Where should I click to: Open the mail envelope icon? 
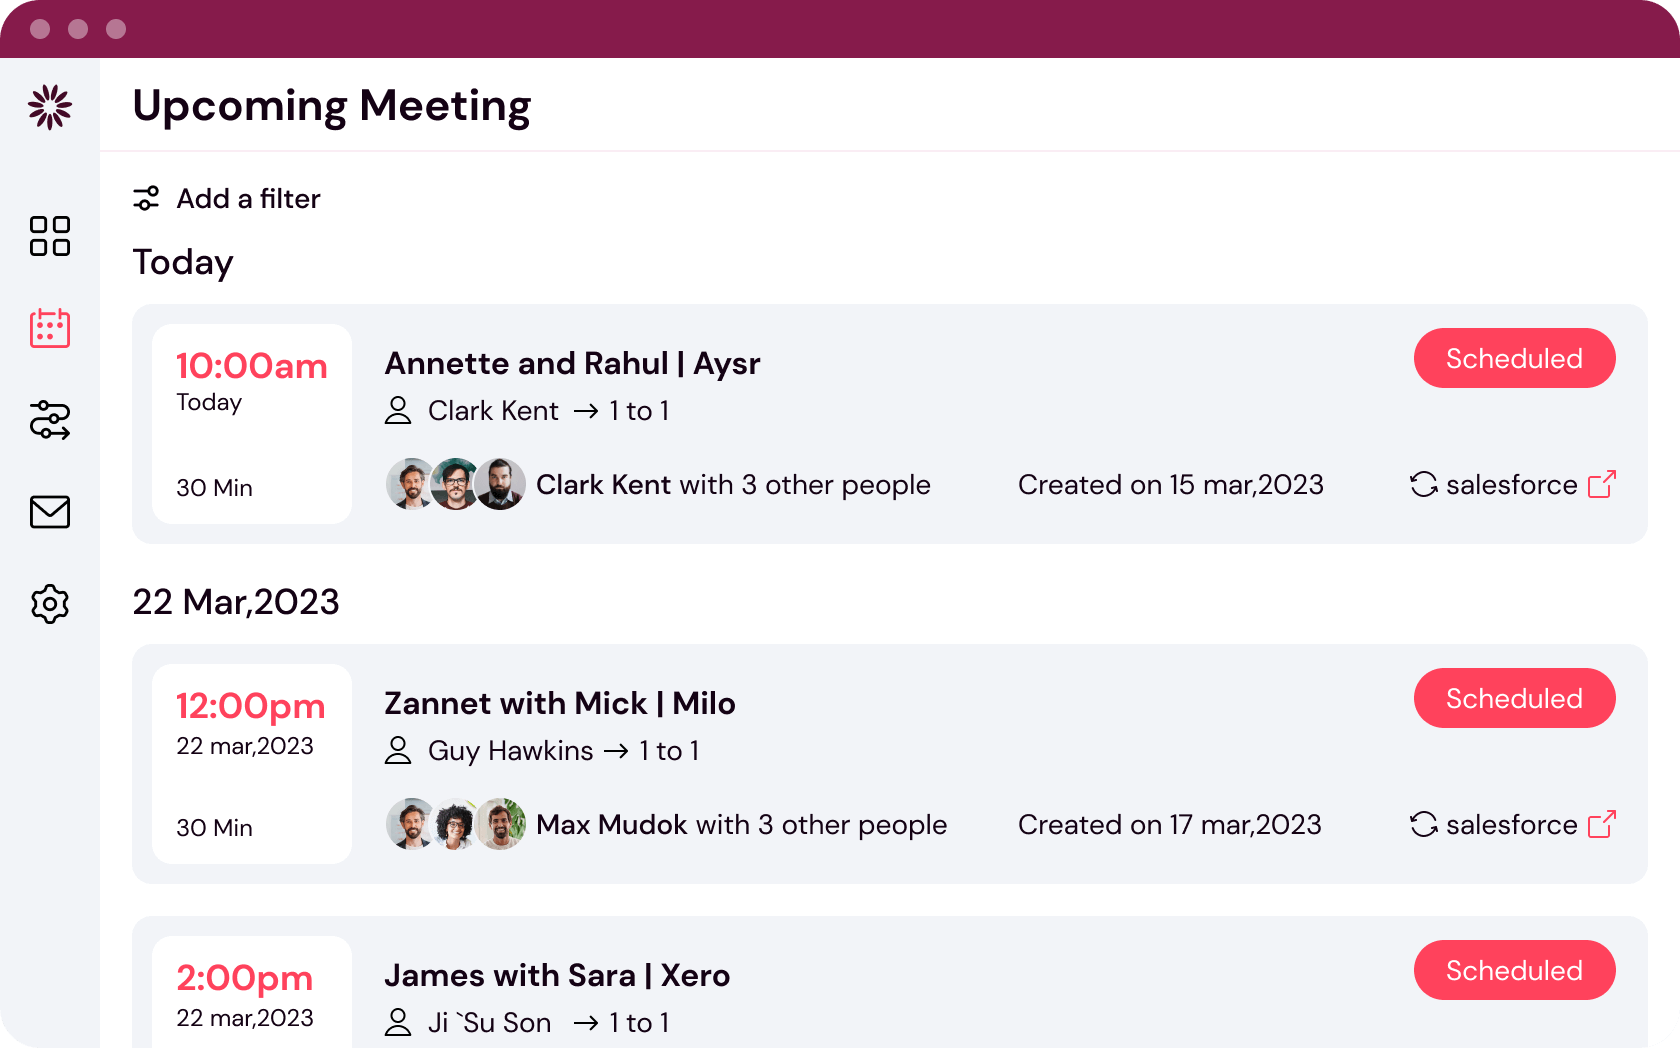50,512
